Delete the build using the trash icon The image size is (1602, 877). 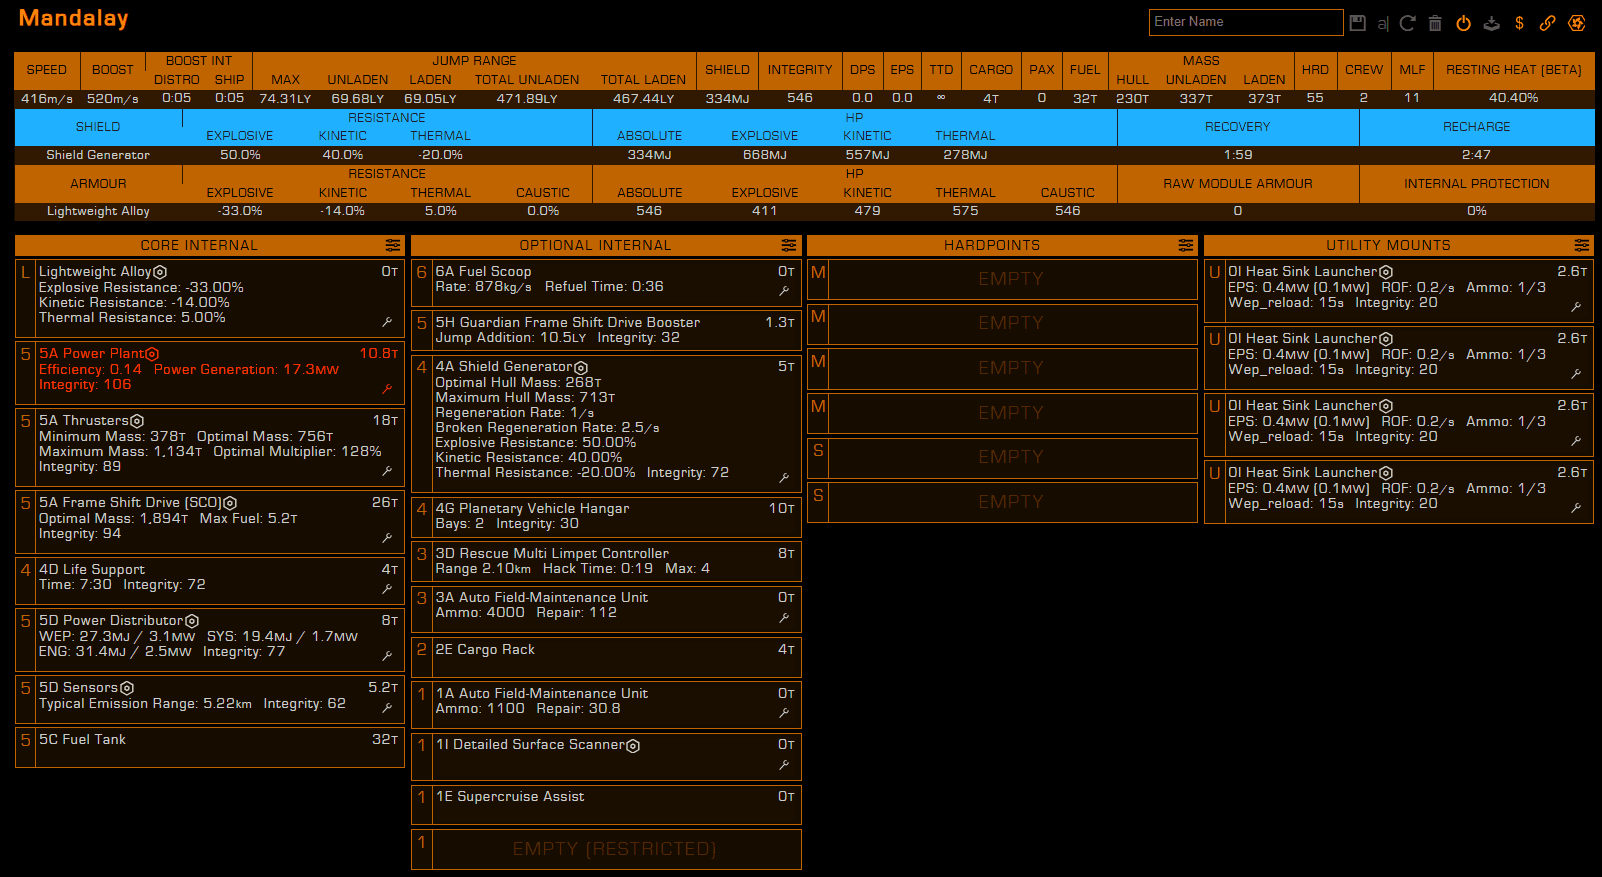click(1435, 23)
